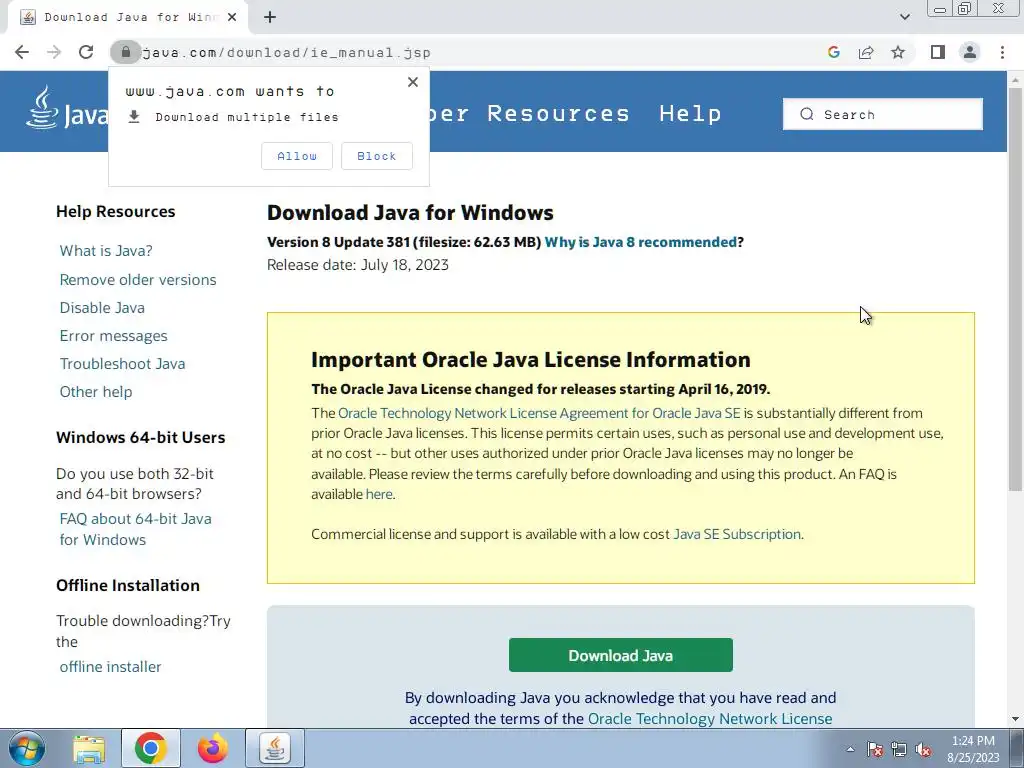Bookmark this page with star icon
Screen dimensions: 1024x768
pos(898,52)
